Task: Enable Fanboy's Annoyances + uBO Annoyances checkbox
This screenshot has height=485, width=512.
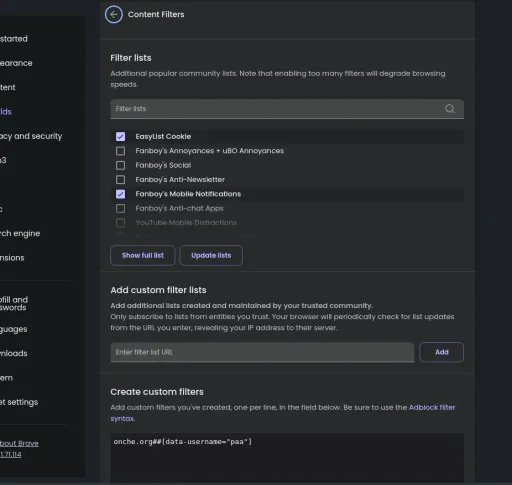Action: [120, 151]
